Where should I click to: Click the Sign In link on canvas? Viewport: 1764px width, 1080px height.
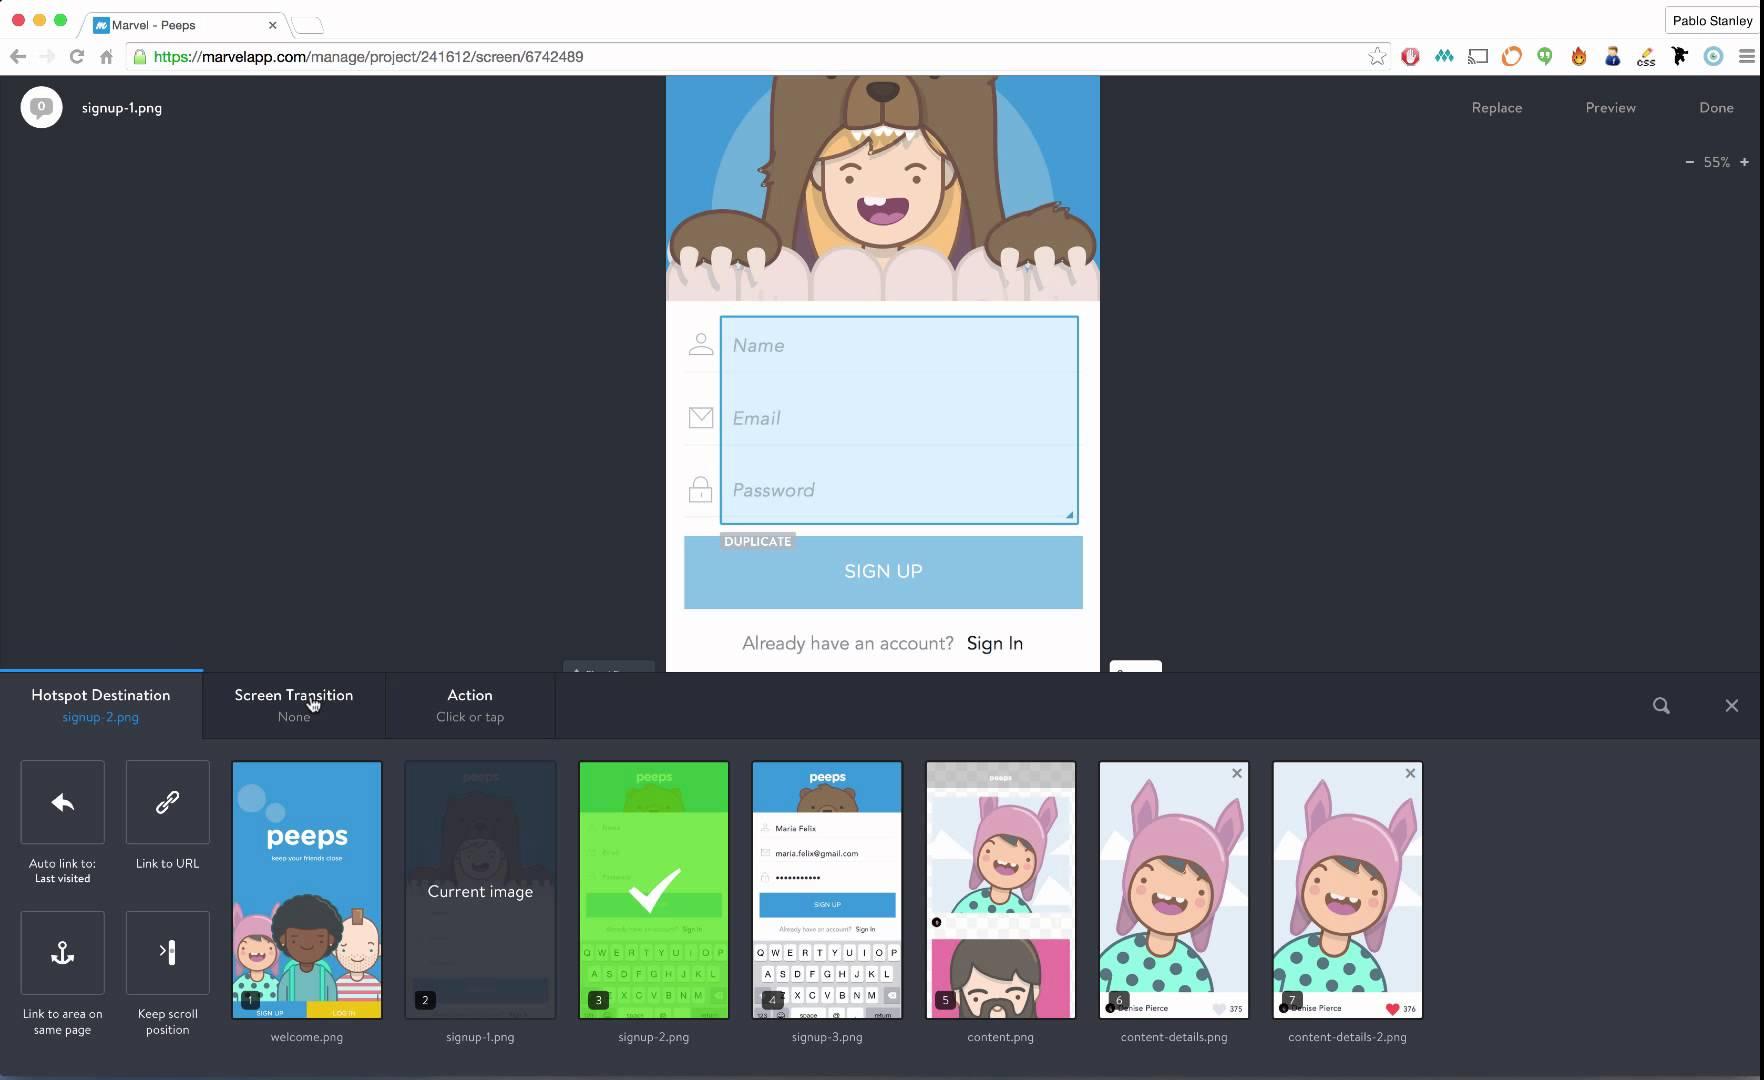[995, 643]
